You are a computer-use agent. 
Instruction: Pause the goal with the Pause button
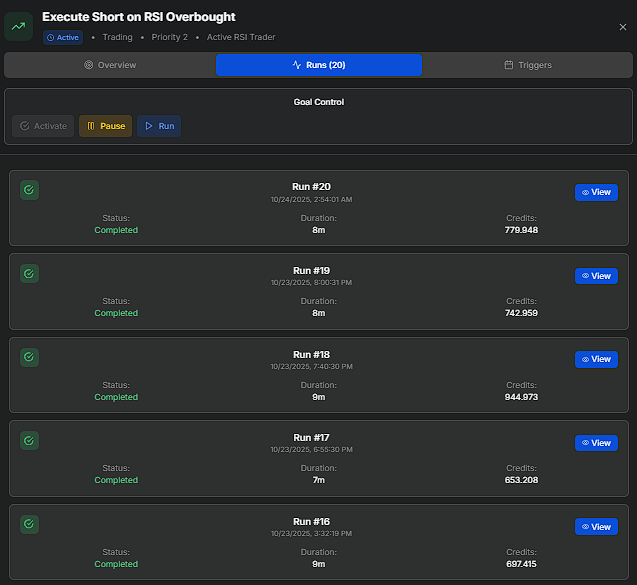(x=105, y=126)
